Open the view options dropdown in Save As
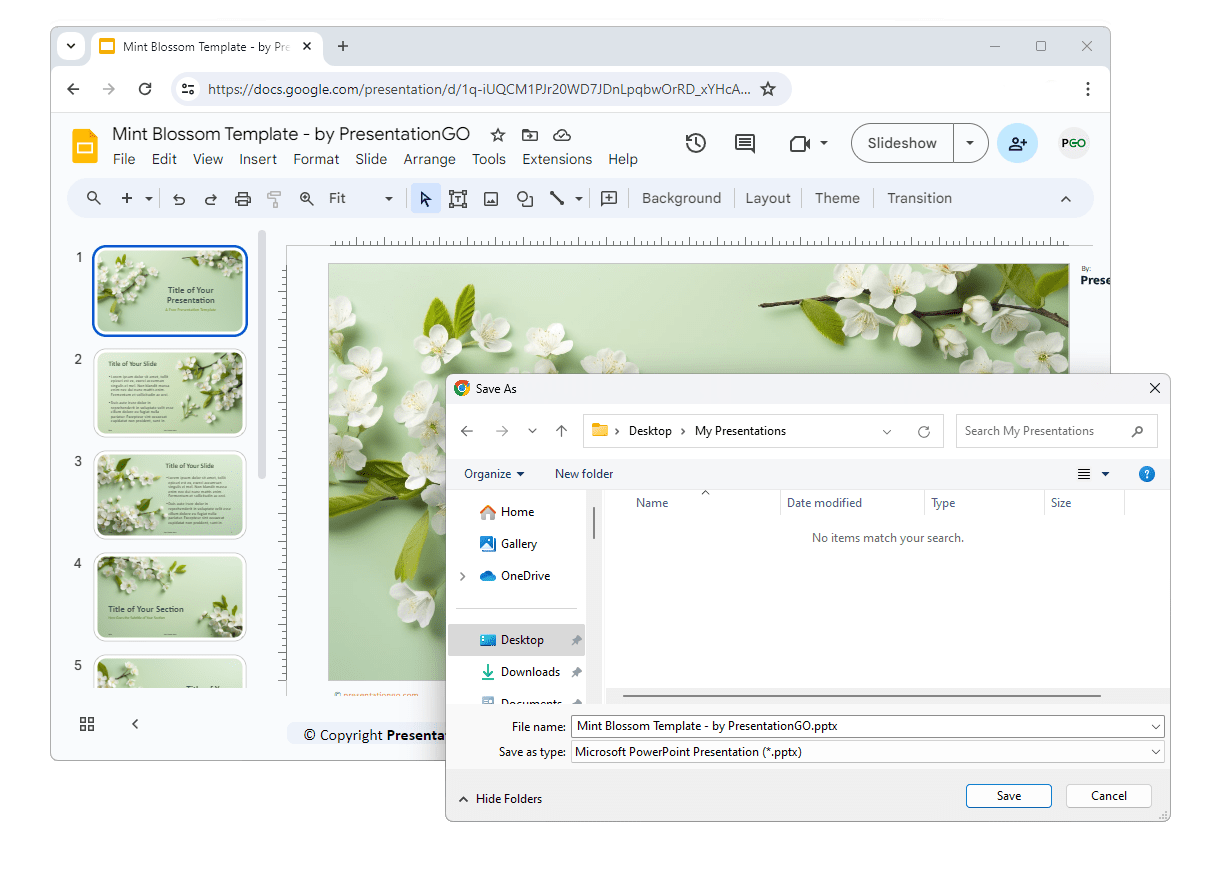 pyautogui.click(x=1105, y=474)
